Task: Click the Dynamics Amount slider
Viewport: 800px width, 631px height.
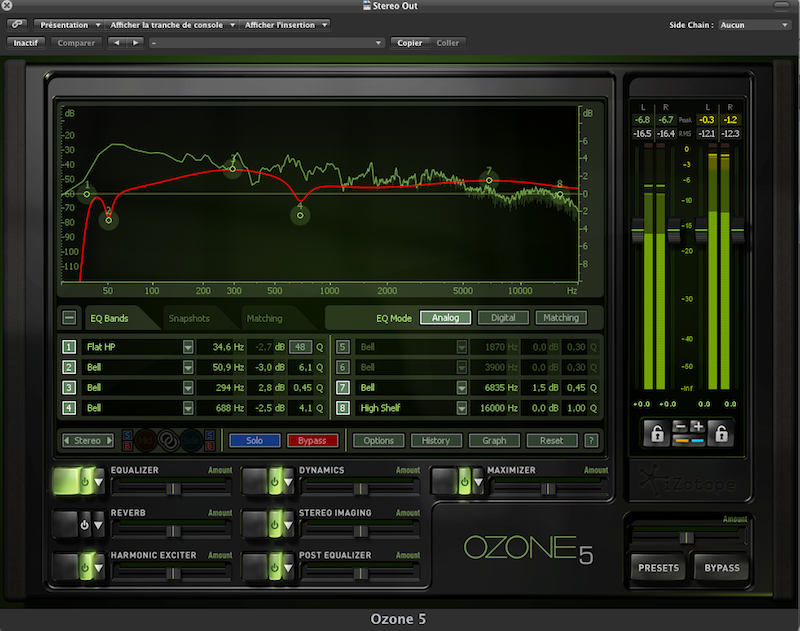Action: [x=360, y=489]
